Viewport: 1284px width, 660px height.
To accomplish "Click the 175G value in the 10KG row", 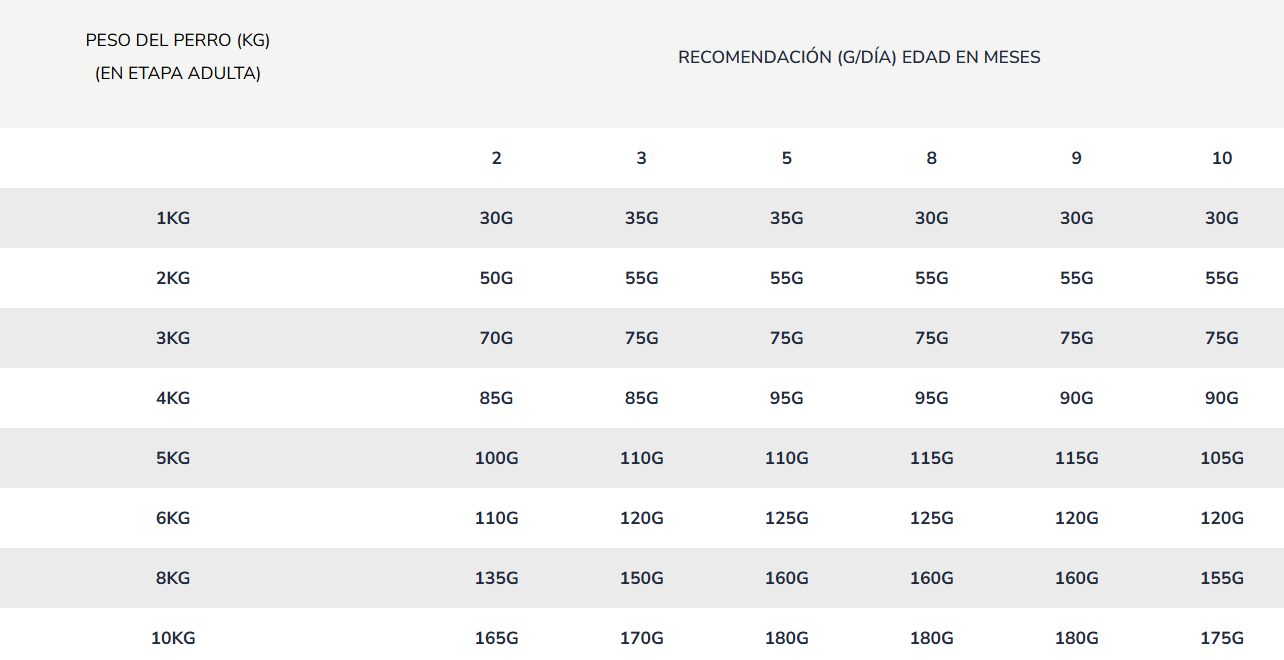I will [1222, 638].
